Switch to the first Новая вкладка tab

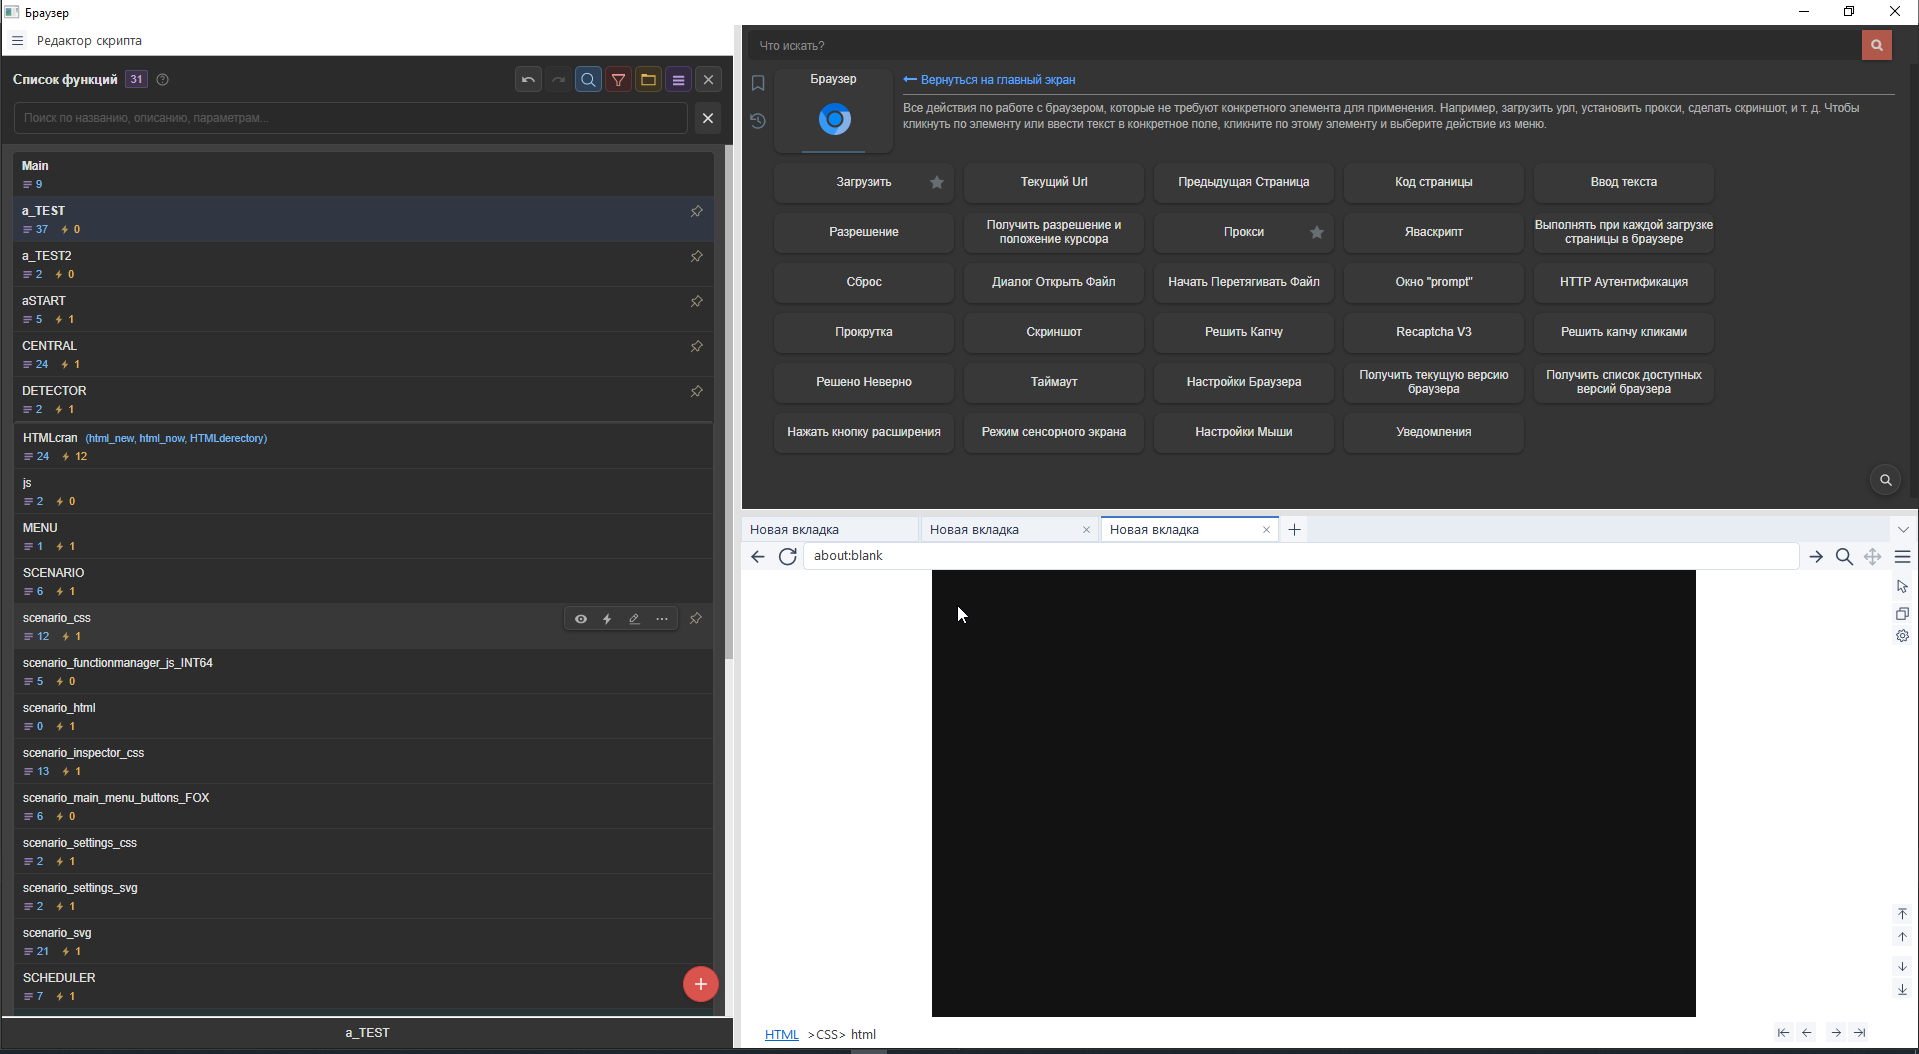click(x=829, y=529)
